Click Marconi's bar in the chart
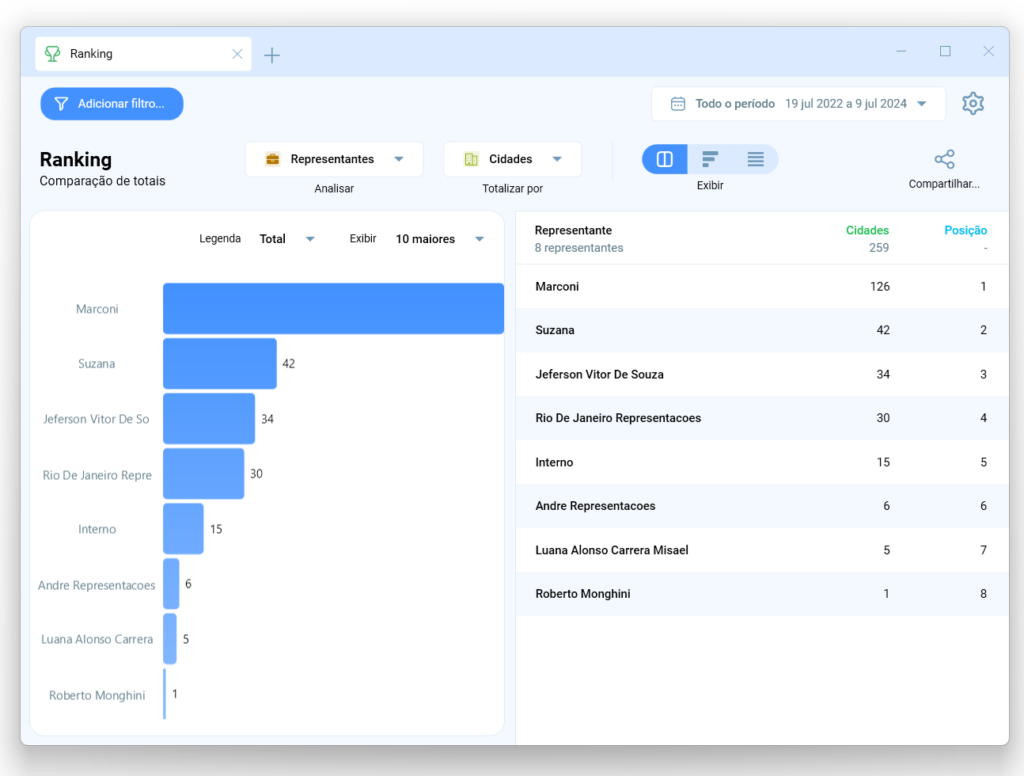This screenshot has width=1024, height=776. tap(333, 308)
